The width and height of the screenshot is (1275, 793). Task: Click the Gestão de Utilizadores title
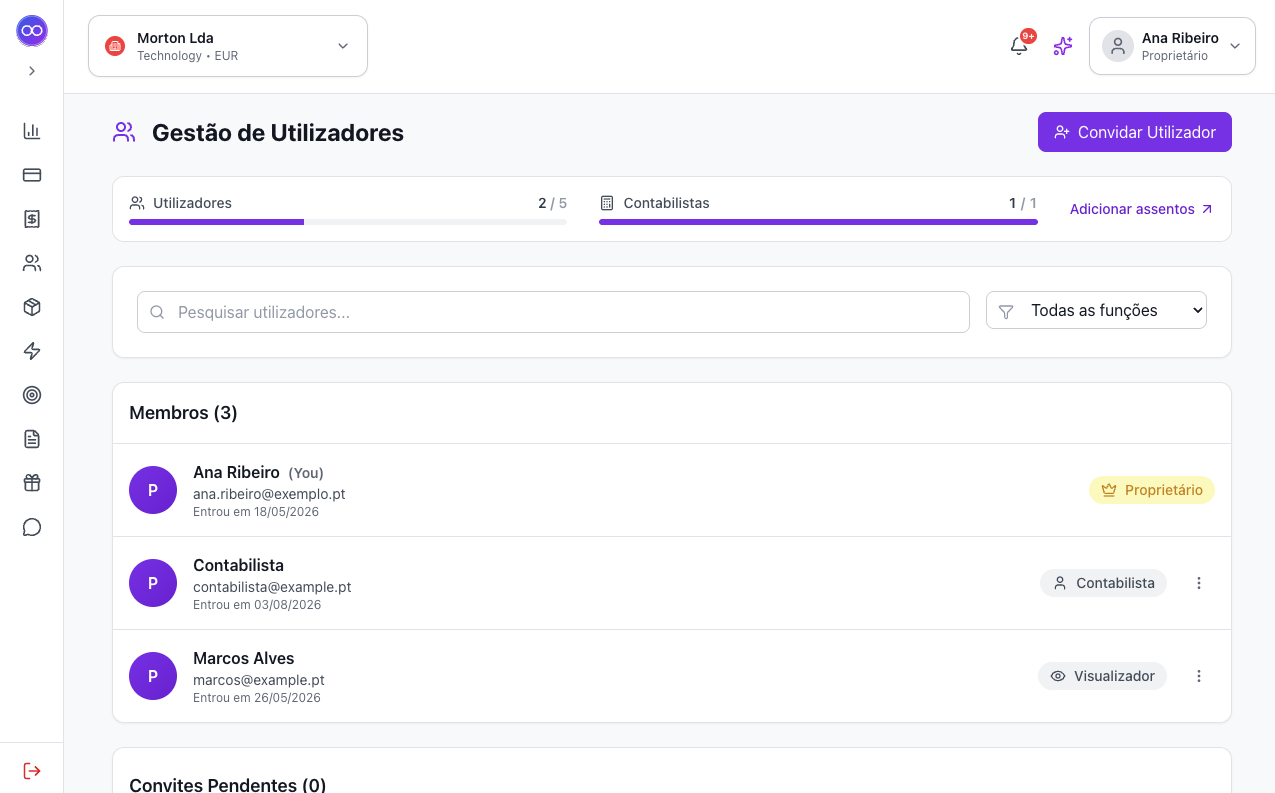278,133
